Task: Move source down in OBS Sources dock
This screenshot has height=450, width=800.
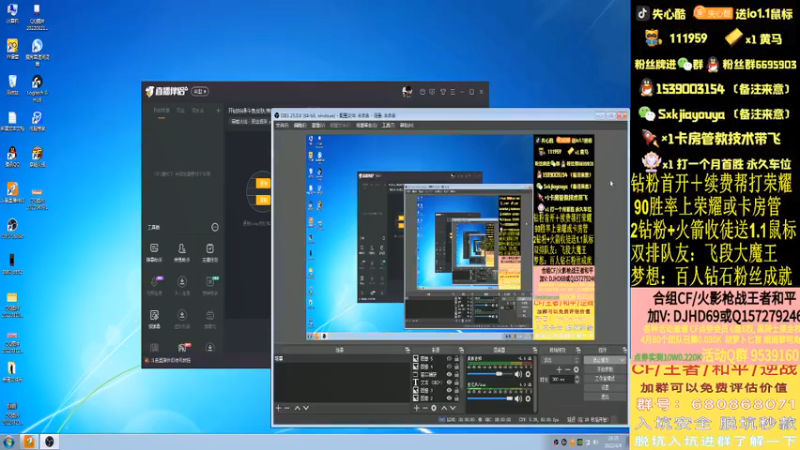Action: [x=453, y=408]
